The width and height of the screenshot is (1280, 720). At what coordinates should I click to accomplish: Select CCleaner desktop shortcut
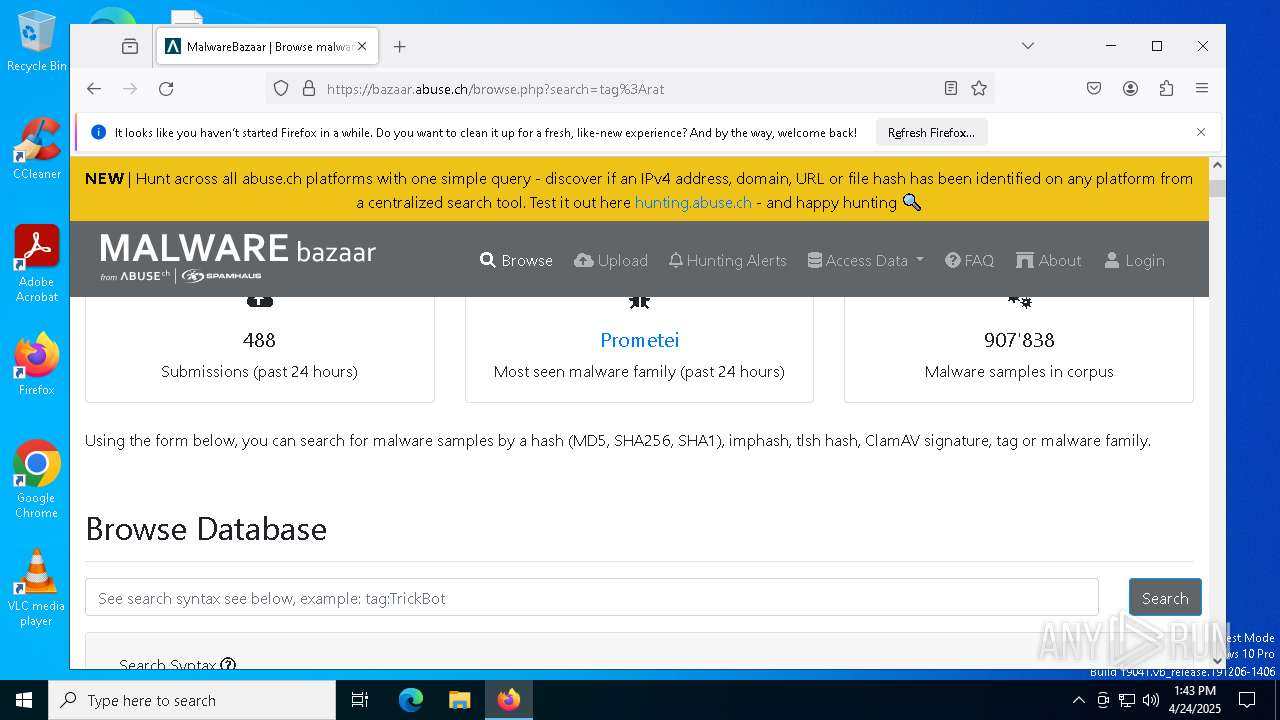[36, 148]
